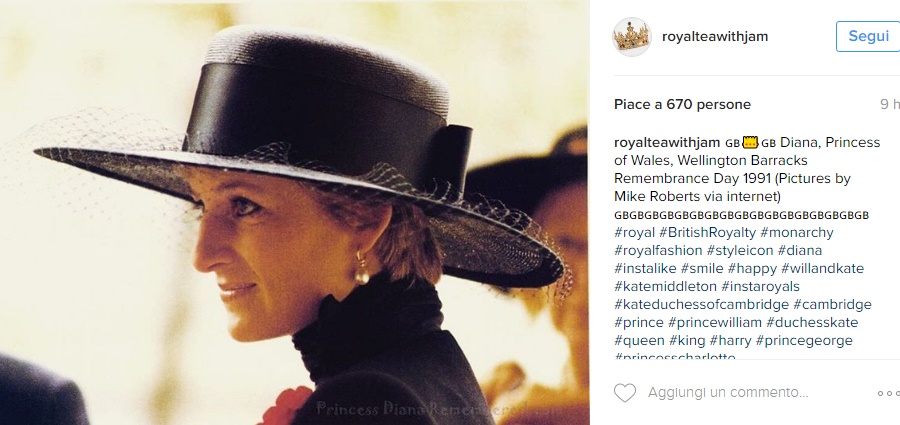Open royalteawithjam profile from header username

coord(715,37)
